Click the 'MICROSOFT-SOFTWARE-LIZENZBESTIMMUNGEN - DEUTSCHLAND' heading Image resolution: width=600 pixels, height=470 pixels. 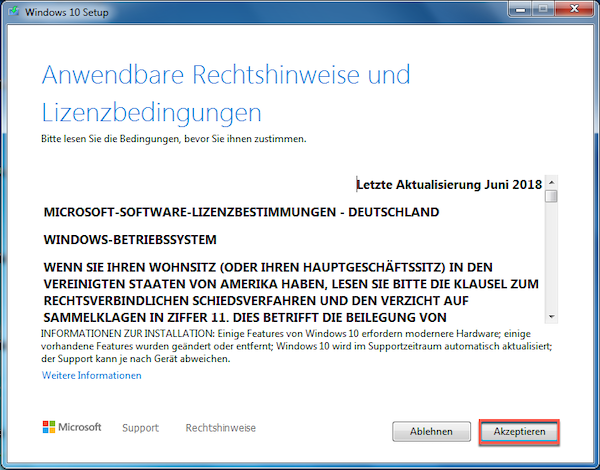coord(241,212)
